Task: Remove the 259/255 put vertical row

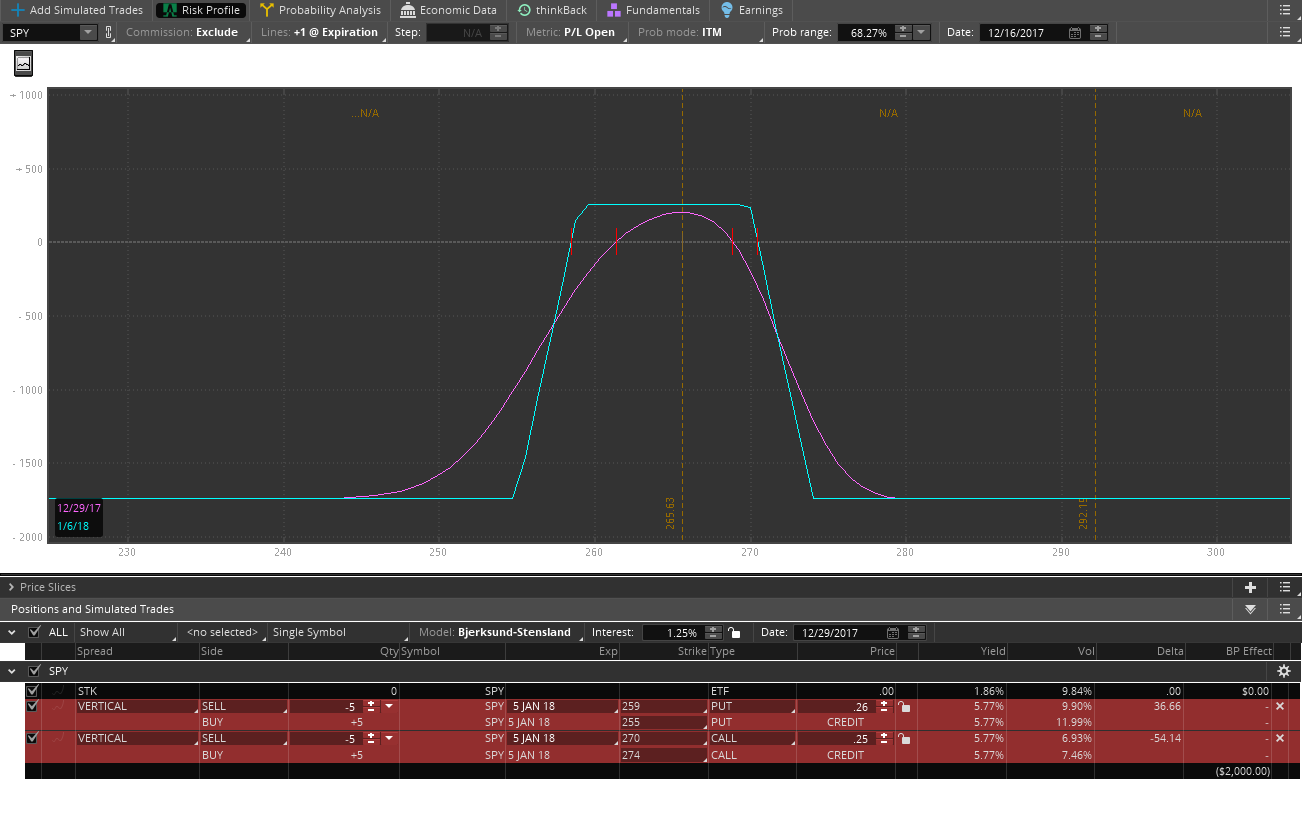Action: (1280, 706)
